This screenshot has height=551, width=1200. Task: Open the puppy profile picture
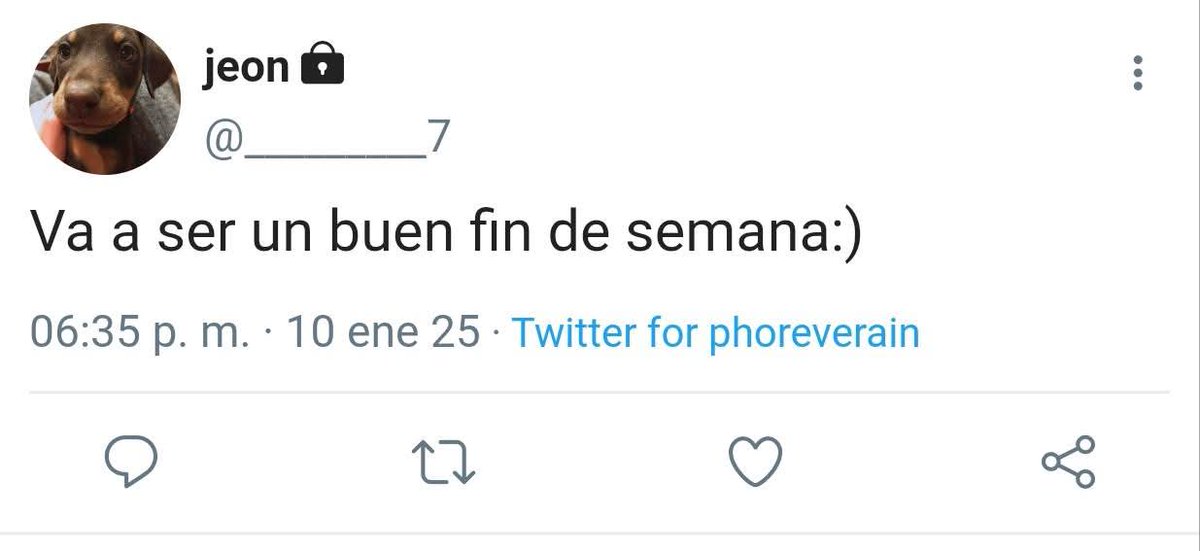tap(105, 100)
